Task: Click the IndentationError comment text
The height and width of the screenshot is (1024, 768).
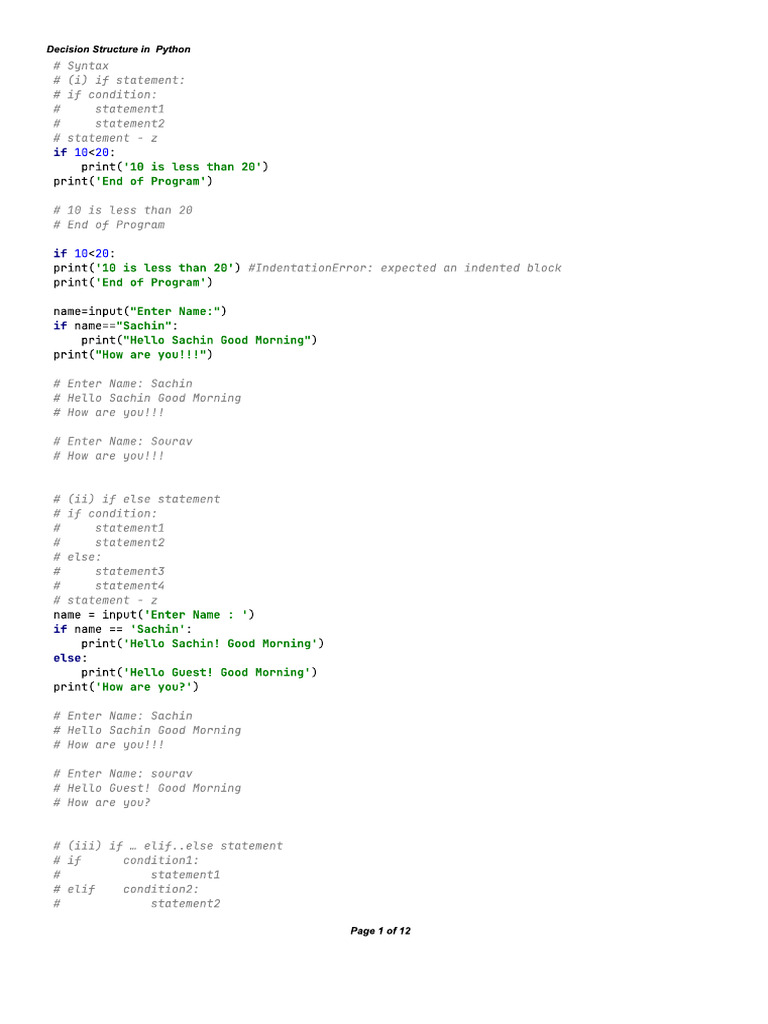Action: (404, 268)
